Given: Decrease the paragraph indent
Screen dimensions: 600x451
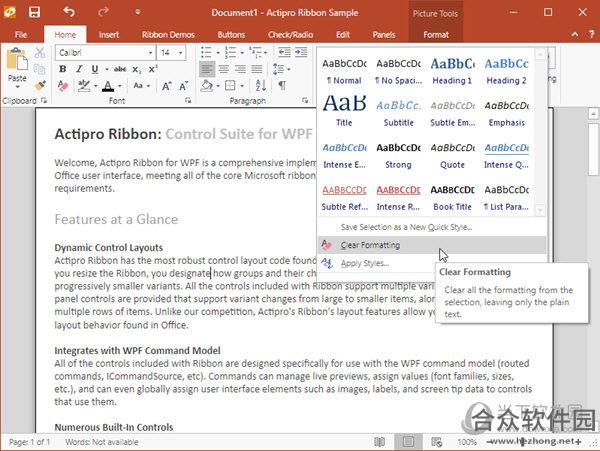Looking at the screenshot, I should [284, 52].
